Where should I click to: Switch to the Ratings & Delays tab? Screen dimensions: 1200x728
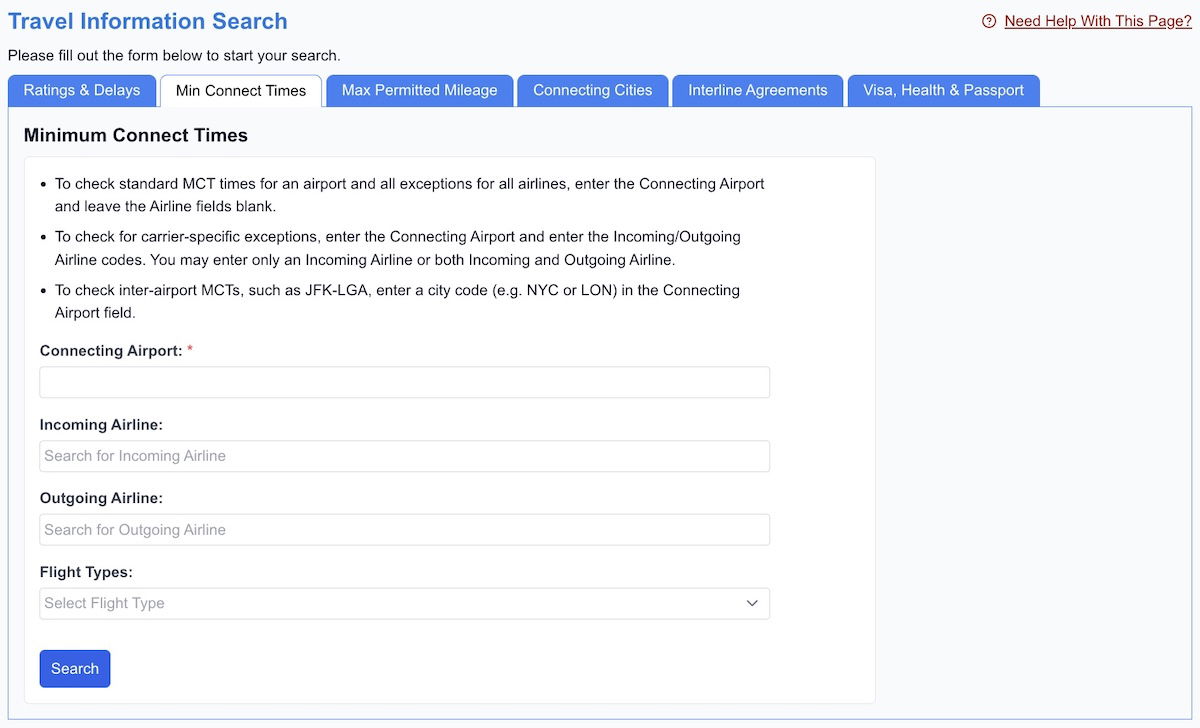point(82,90)
